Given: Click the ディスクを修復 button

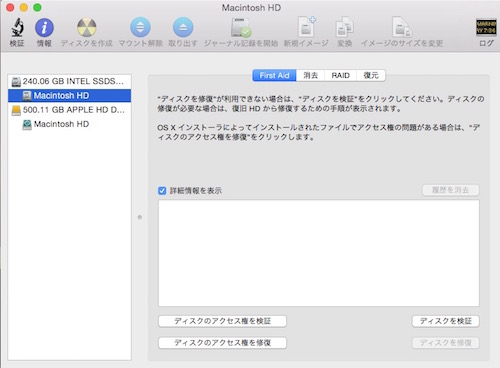Looking at the screenshot, I should 446,343.
